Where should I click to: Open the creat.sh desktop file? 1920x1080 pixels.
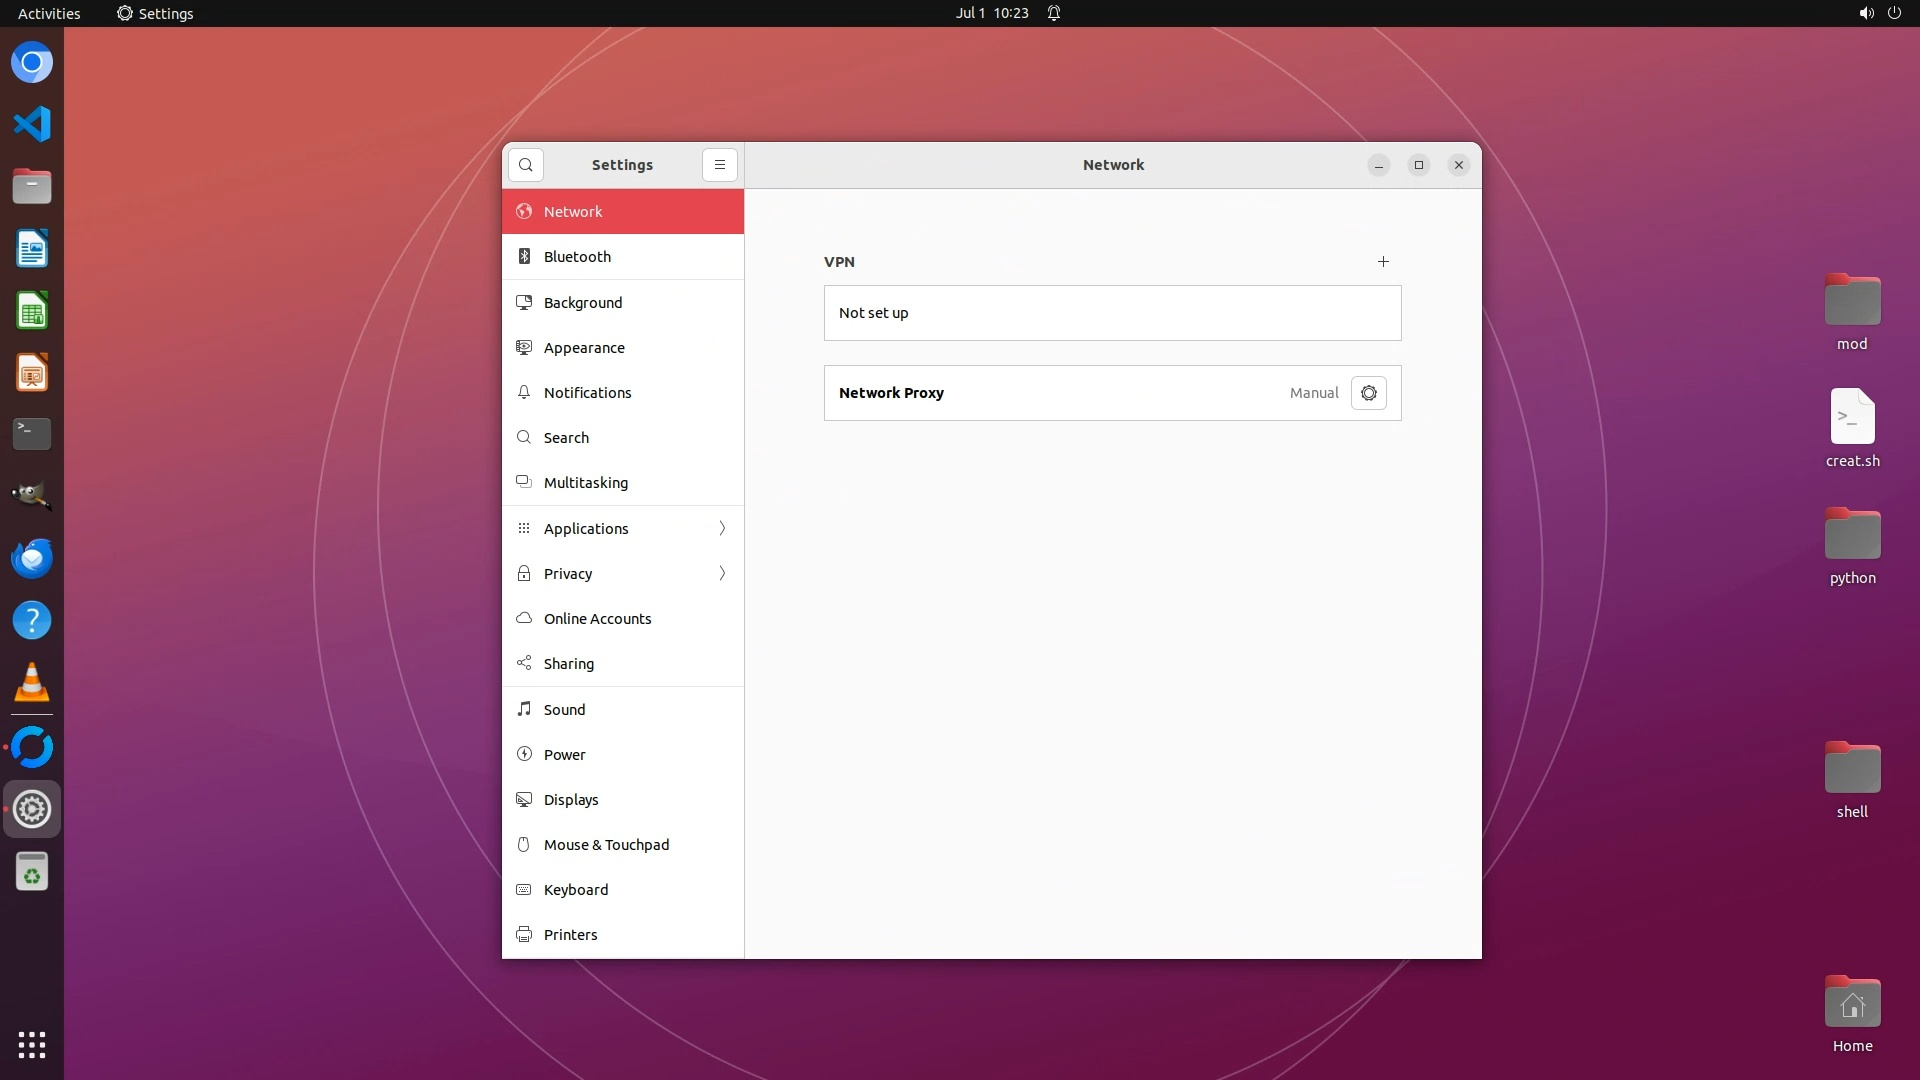1852,418
